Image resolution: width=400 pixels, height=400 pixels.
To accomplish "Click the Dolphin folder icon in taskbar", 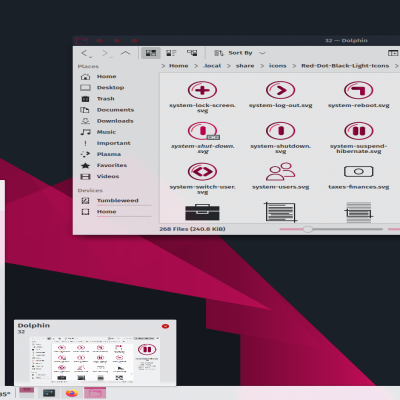I will pos(95,393).
